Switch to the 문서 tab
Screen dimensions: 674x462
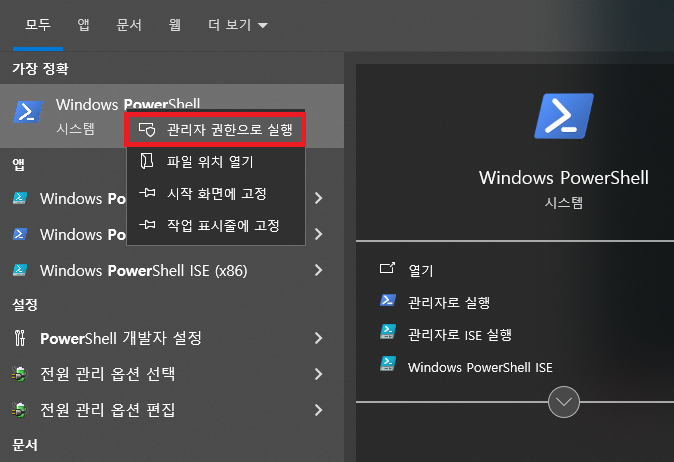[129, 25]
